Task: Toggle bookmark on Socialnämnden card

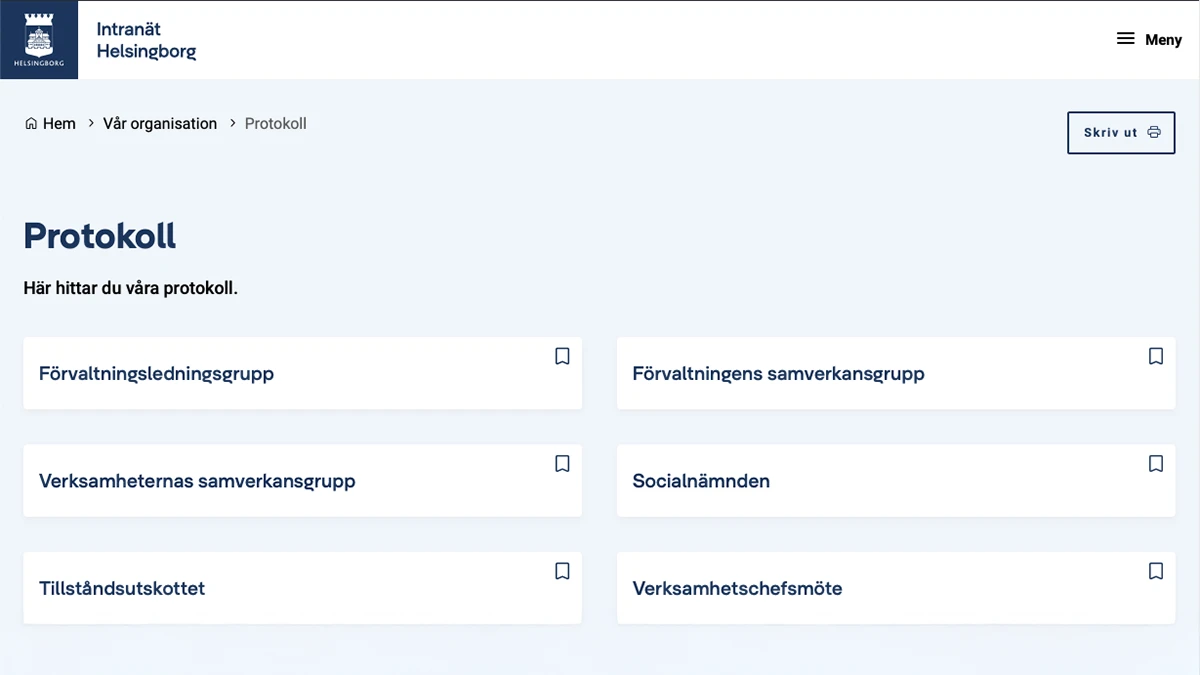Action: 1156,464
